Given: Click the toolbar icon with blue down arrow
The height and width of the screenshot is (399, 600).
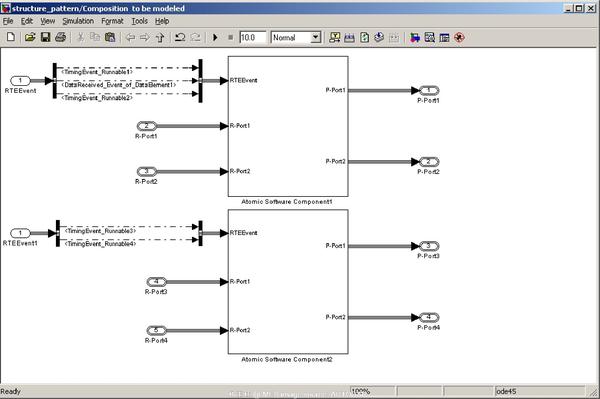Looking at the screenshot, I should click(379, 37).
